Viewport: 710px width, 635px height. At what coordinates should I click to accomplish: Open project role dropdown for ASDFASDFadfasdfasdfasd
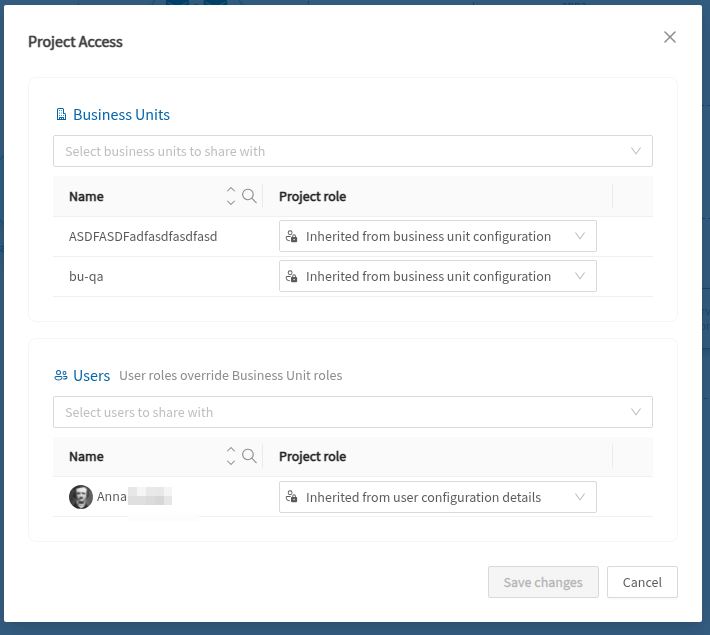[437, 236]
